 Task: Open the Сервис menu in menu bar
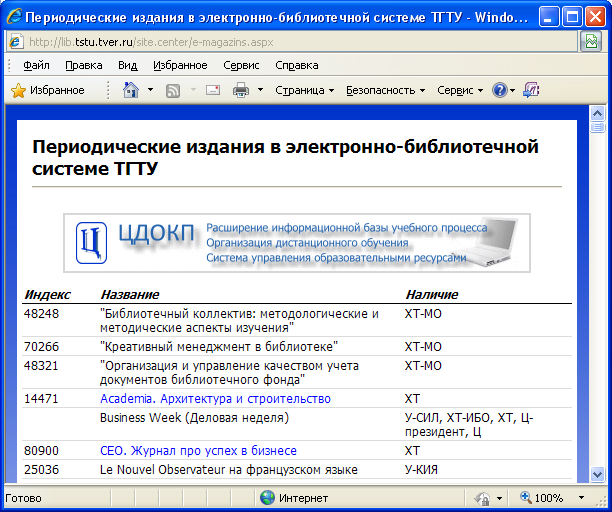(x=241, y=65)
